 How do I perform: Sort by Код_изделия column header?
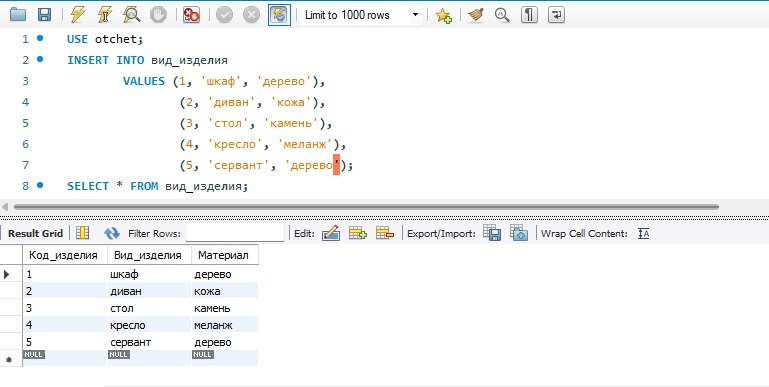(65, 255)
